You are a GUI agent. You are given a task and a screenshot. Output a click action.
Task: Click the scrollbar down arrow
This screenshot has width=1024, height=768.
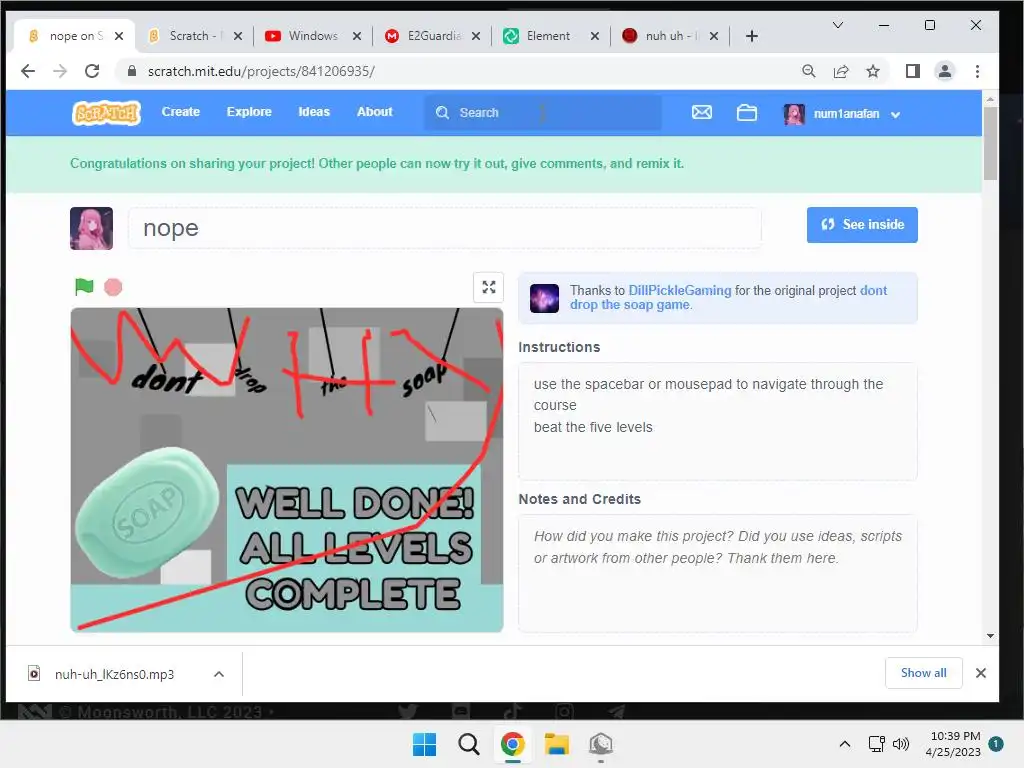(x=990, y=636)
